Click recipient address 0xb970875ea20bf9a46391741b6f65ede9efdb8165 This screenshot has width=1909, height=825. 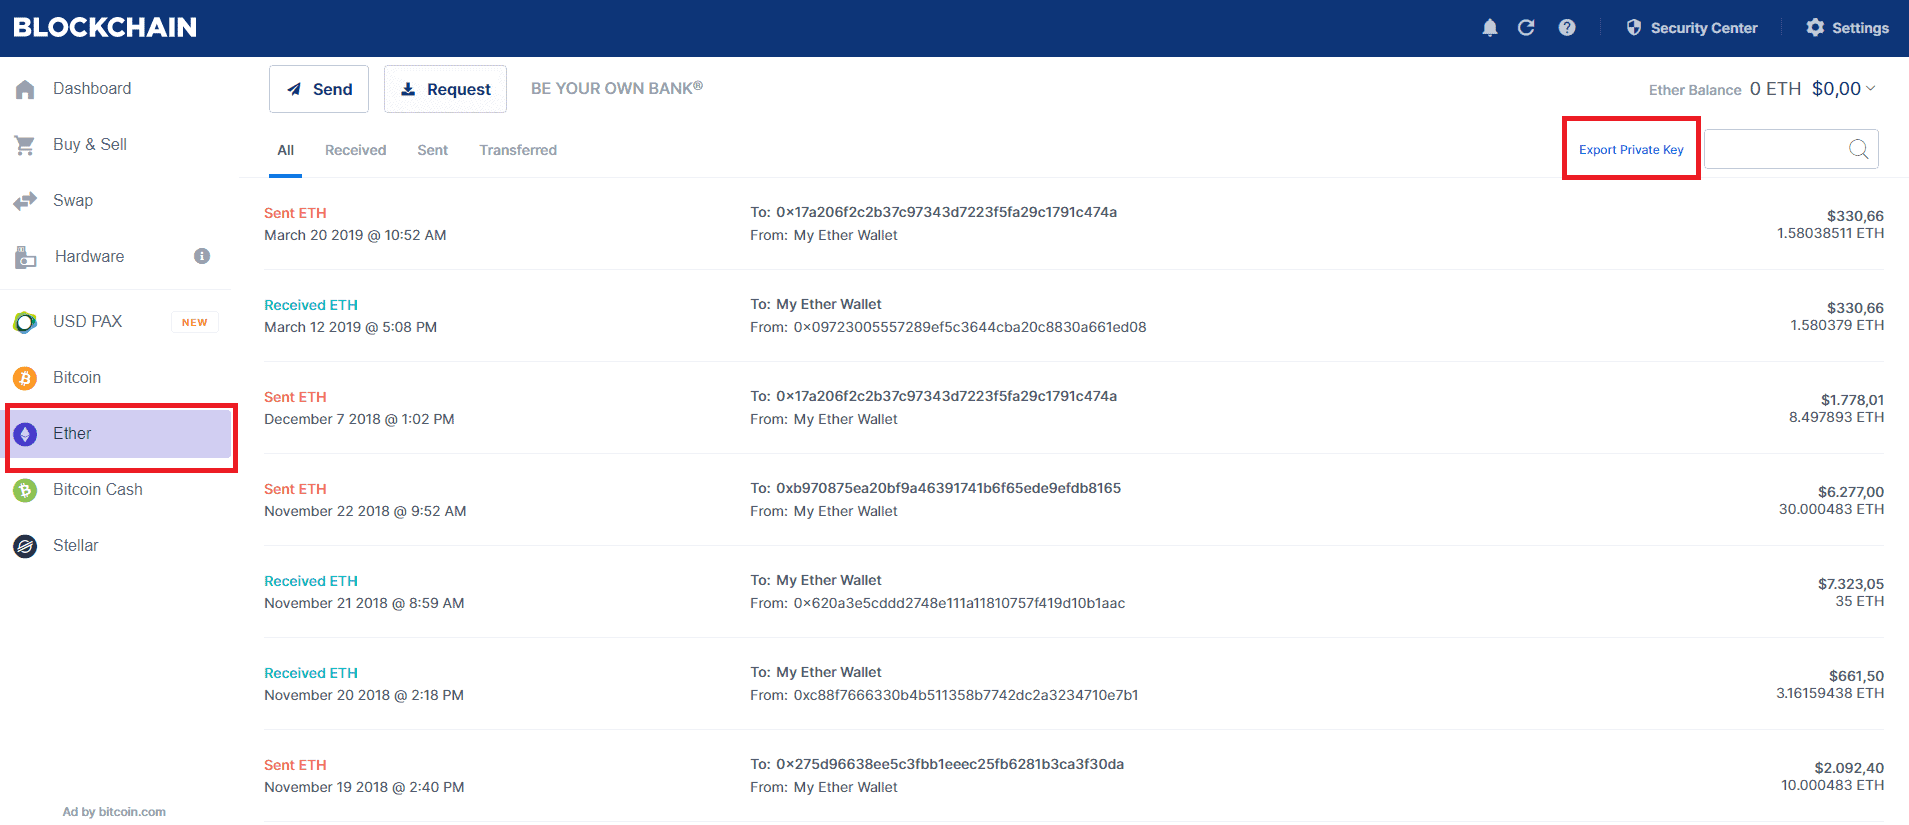click(948, 488)
